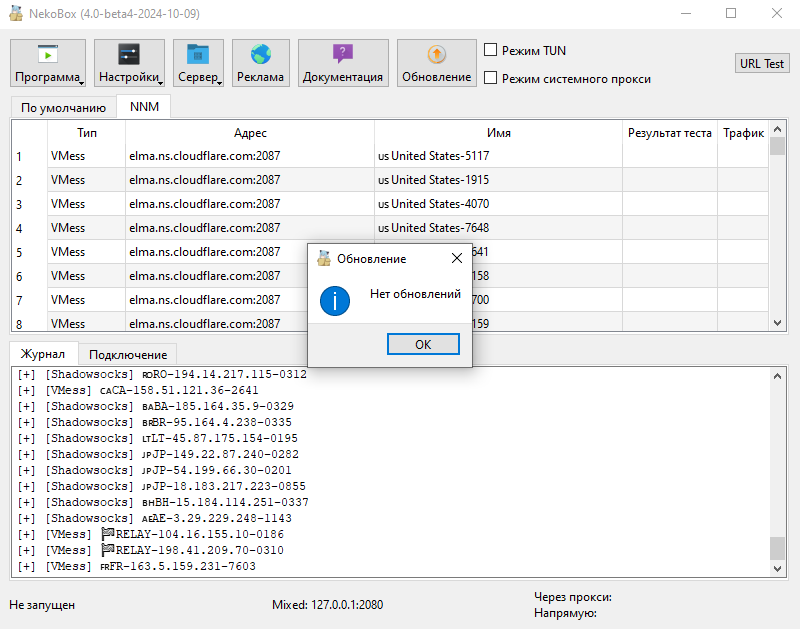The height and width of the screenshot is (629, 800).
Task: Click the Реклама globe button
Action: [x=261, y=63]
